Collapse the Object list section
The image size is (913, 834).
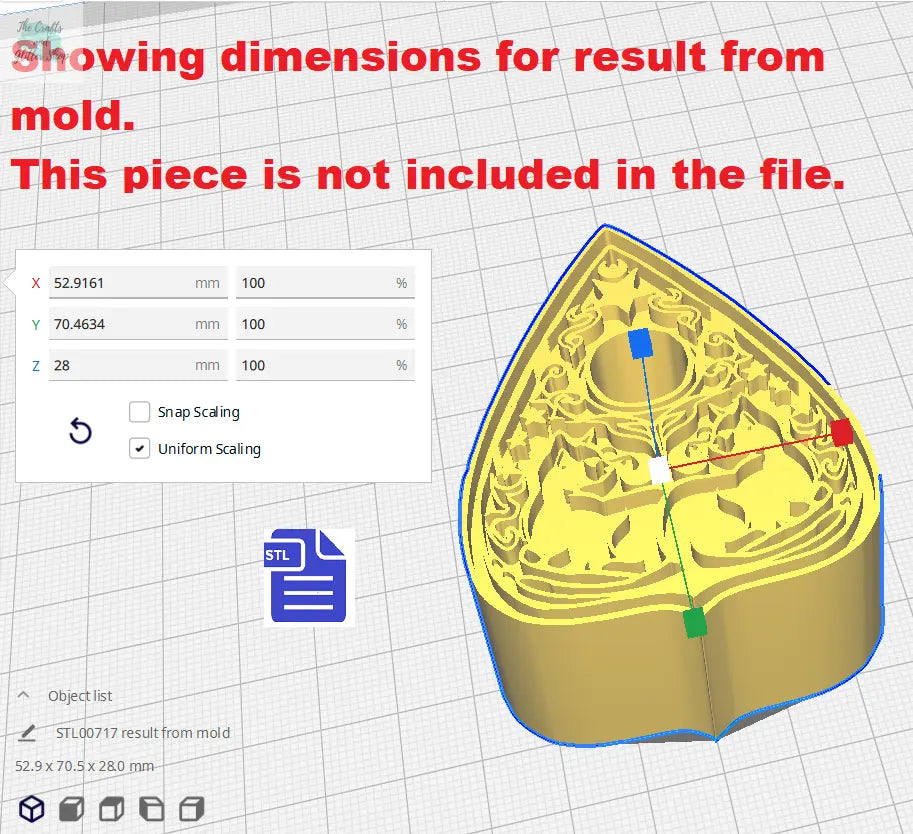(24, 696)
